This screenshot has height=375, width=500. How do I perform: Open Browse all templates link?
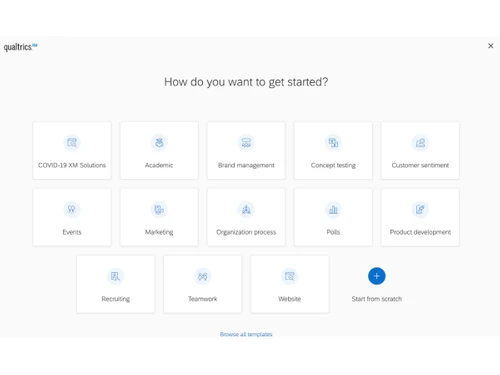[246, 334]
